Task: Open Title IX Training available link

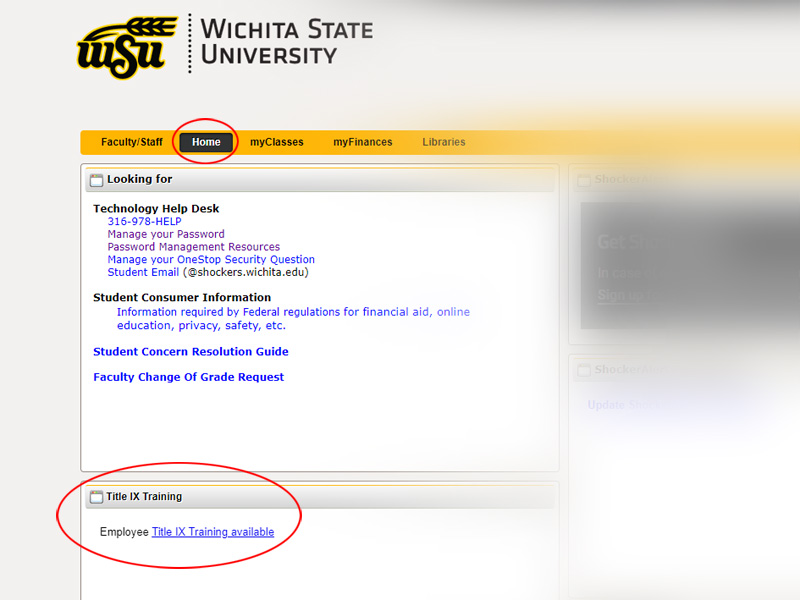Action: point(213,532)
